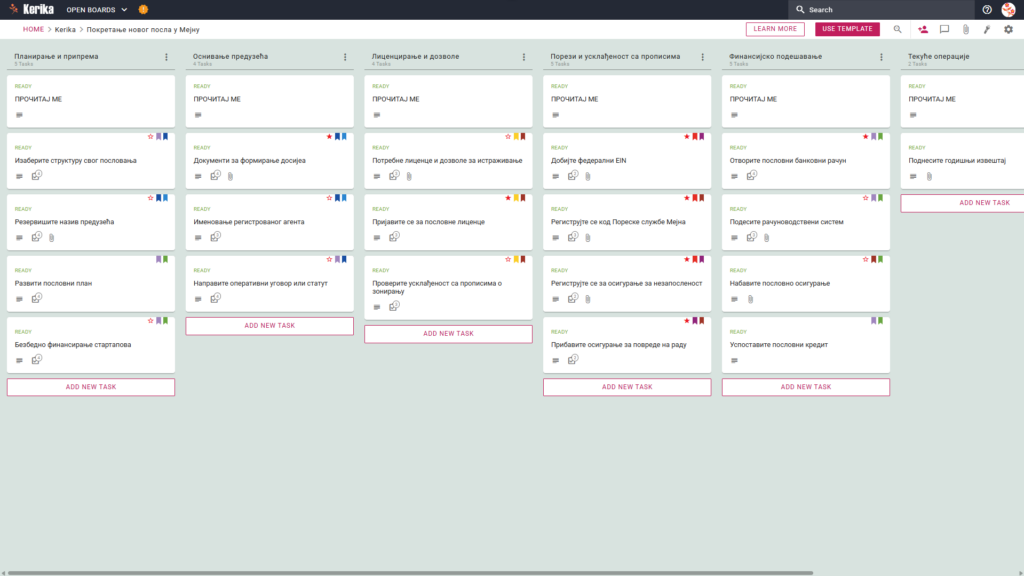
Task: Open the add team member icon
Action: [x=923, y=29]
